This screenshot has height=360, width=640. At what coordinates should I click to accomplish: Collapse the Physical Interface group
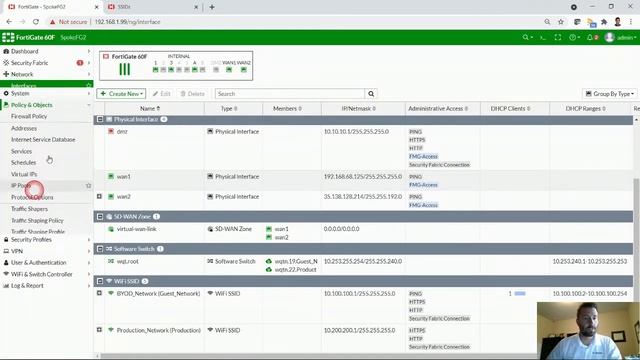tap(100, 119)
